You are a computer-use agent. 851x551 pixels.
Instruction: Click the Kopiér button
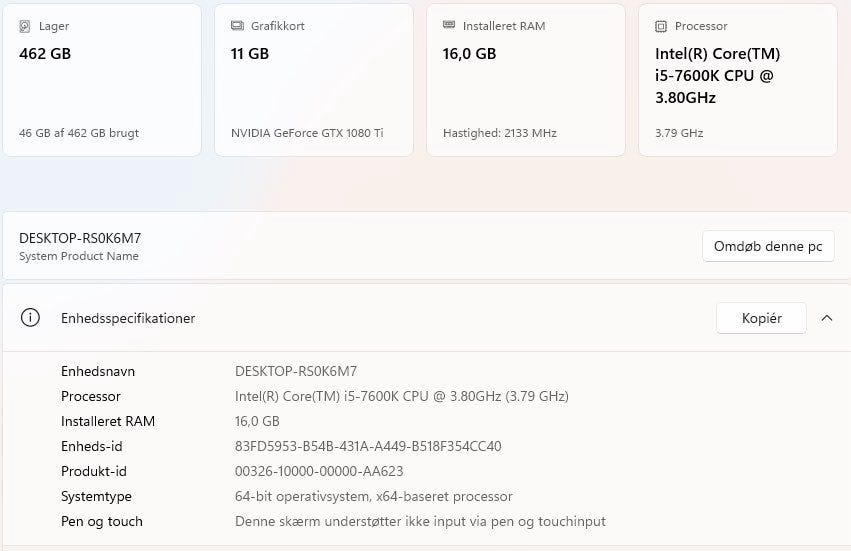pyautogui.click(x=761, y=318)
